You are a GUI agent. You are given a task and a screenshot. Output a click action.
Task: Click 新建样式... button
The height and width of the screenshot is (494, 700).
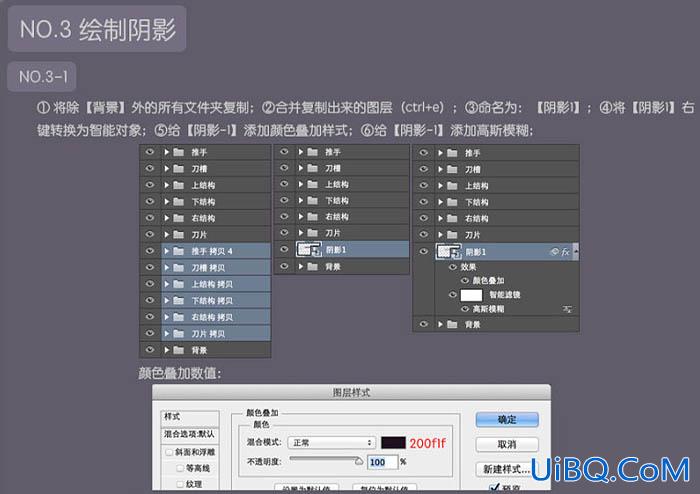click(x=507, y=469)
